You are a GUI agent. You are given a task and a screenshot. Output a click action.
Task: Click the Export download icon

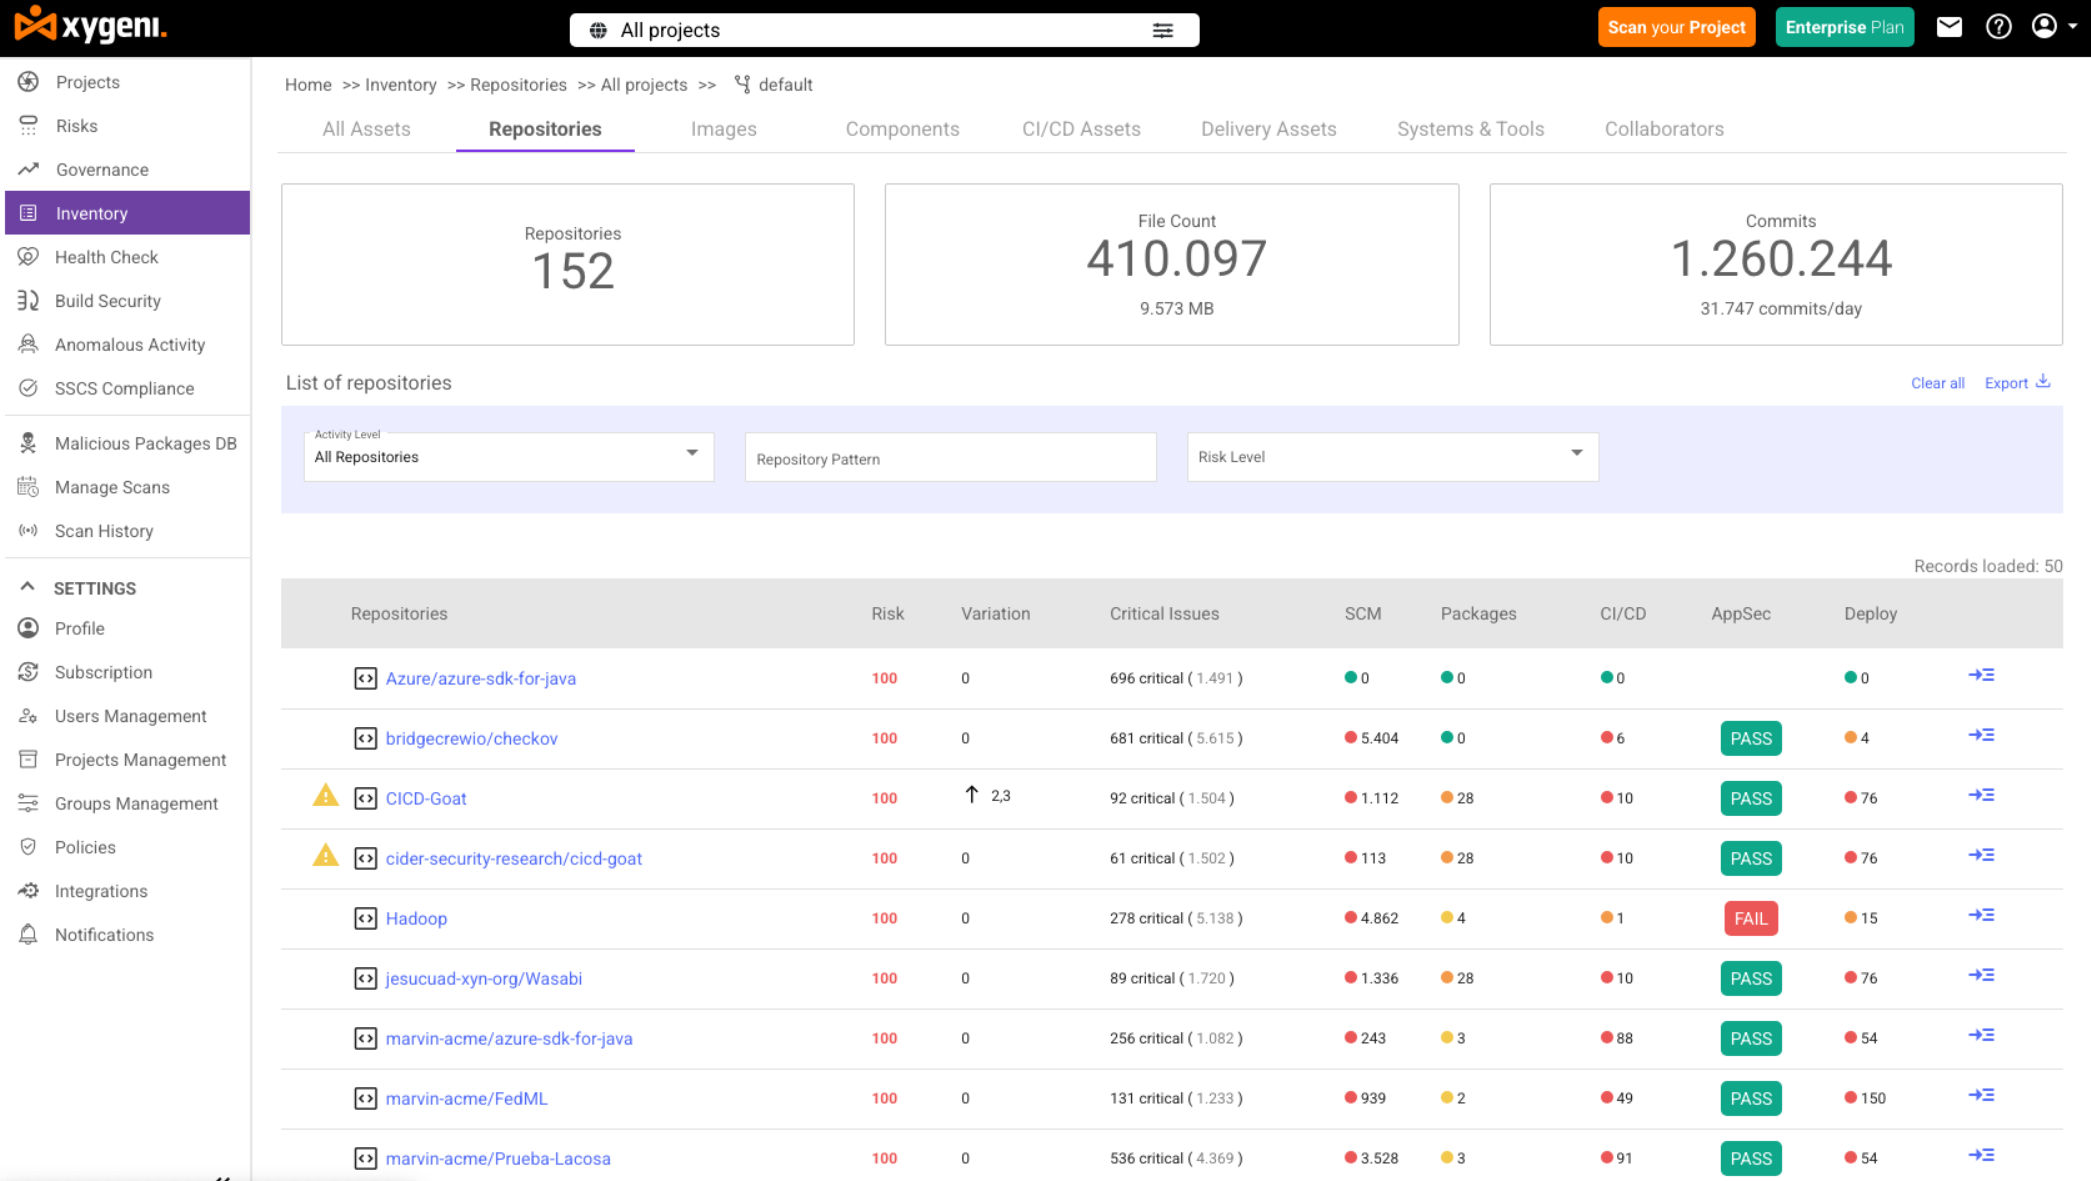(x=2043, y=381)
